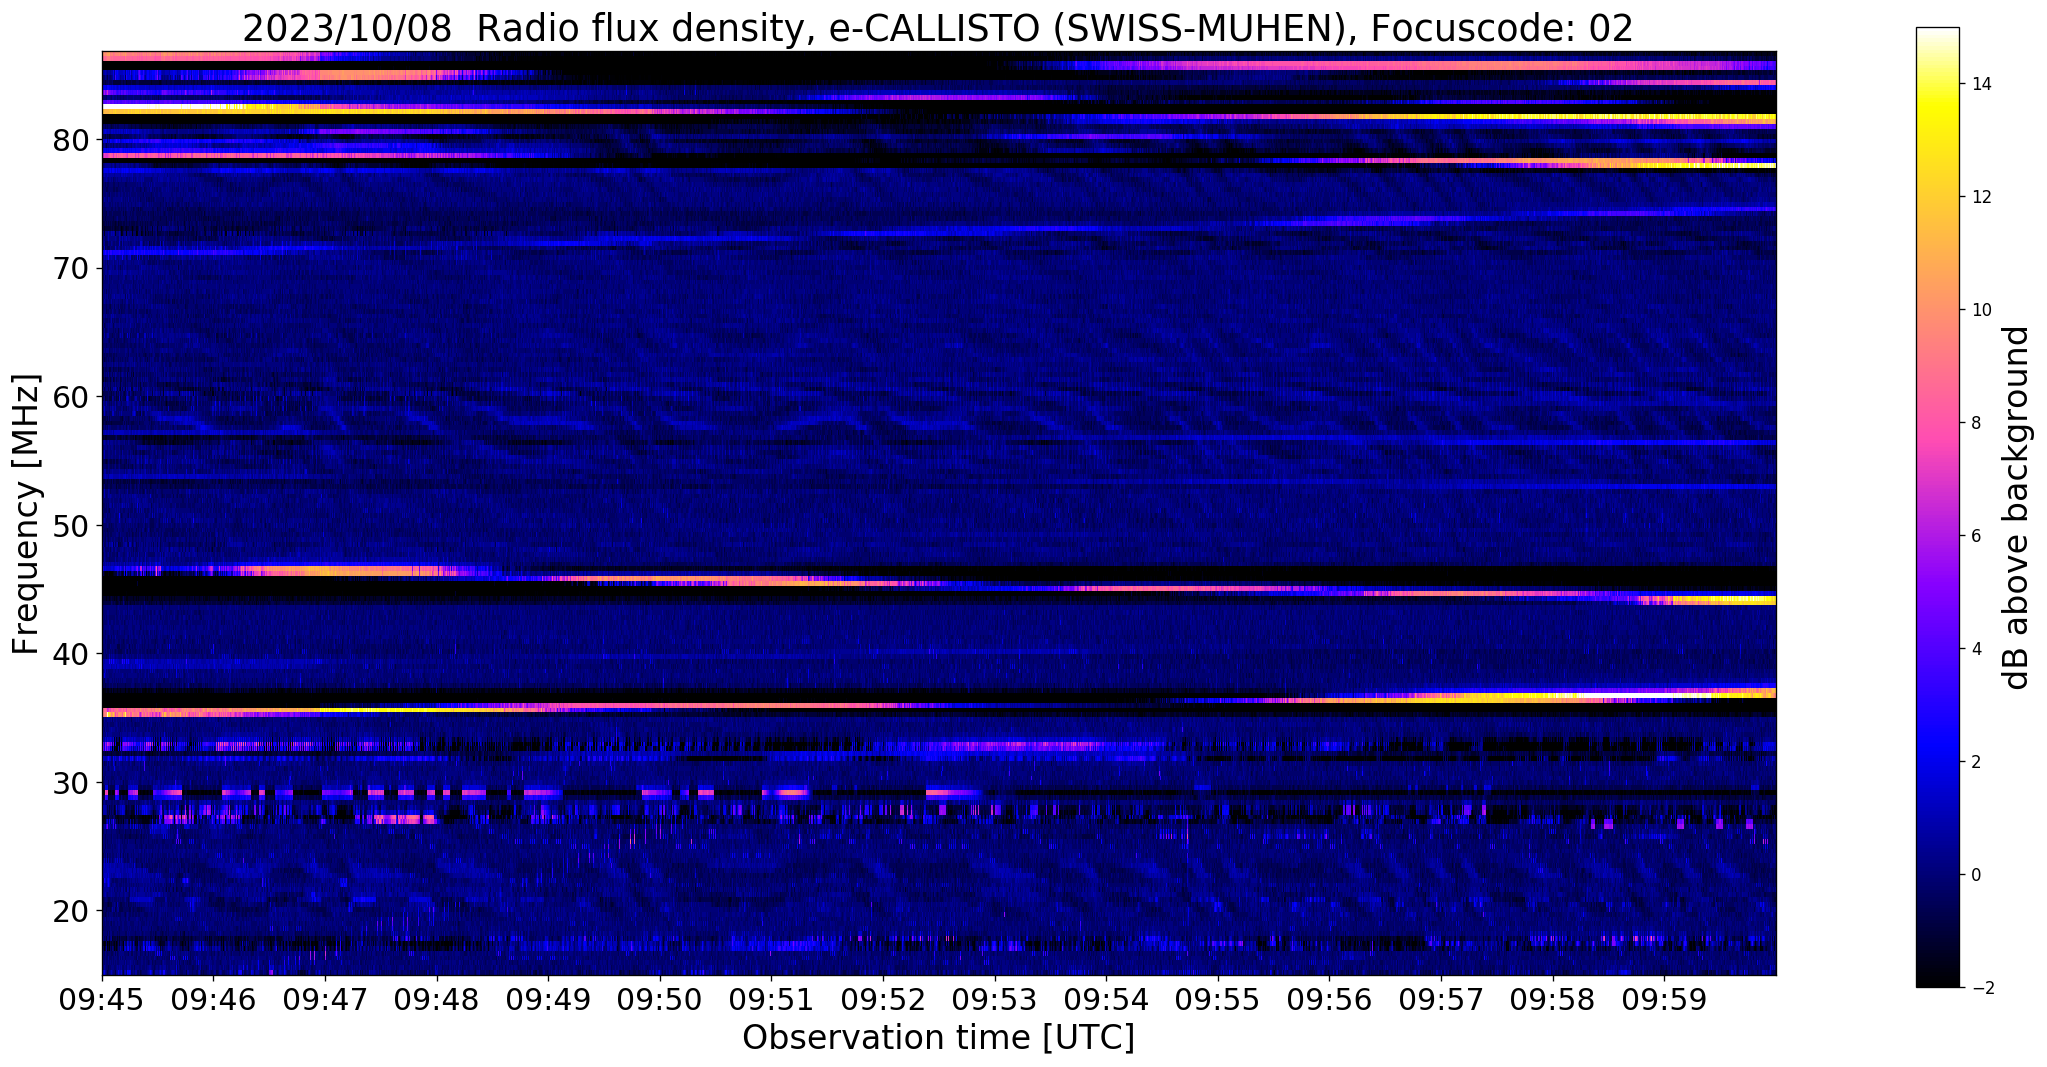Click the 'Observation time [UTC]' x-axis label
Image resolution: width=2047 pixels, height=1067 pixels.
coord(938,1037)
